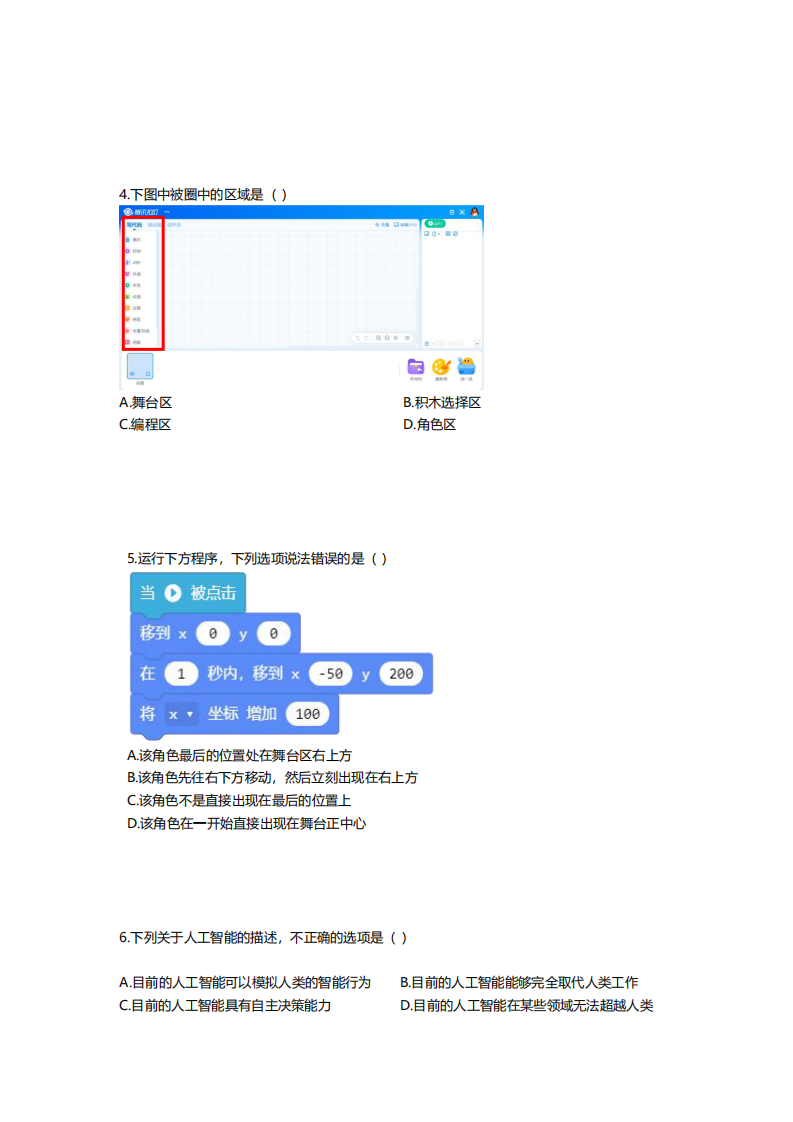793x1122 pixels.
Task: Click the blue basket duck icon
Action: tap(466, 366)
